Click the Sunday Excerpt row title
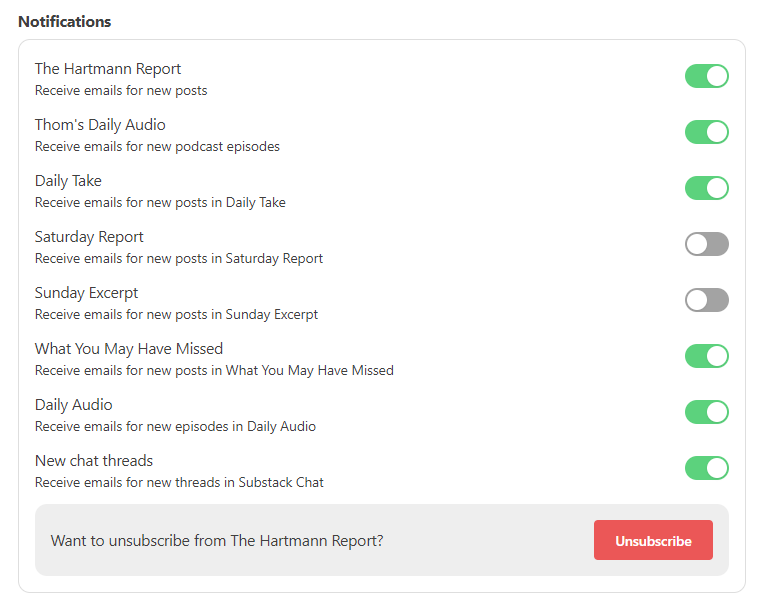765x613 pixels. [x=86, y=293]
